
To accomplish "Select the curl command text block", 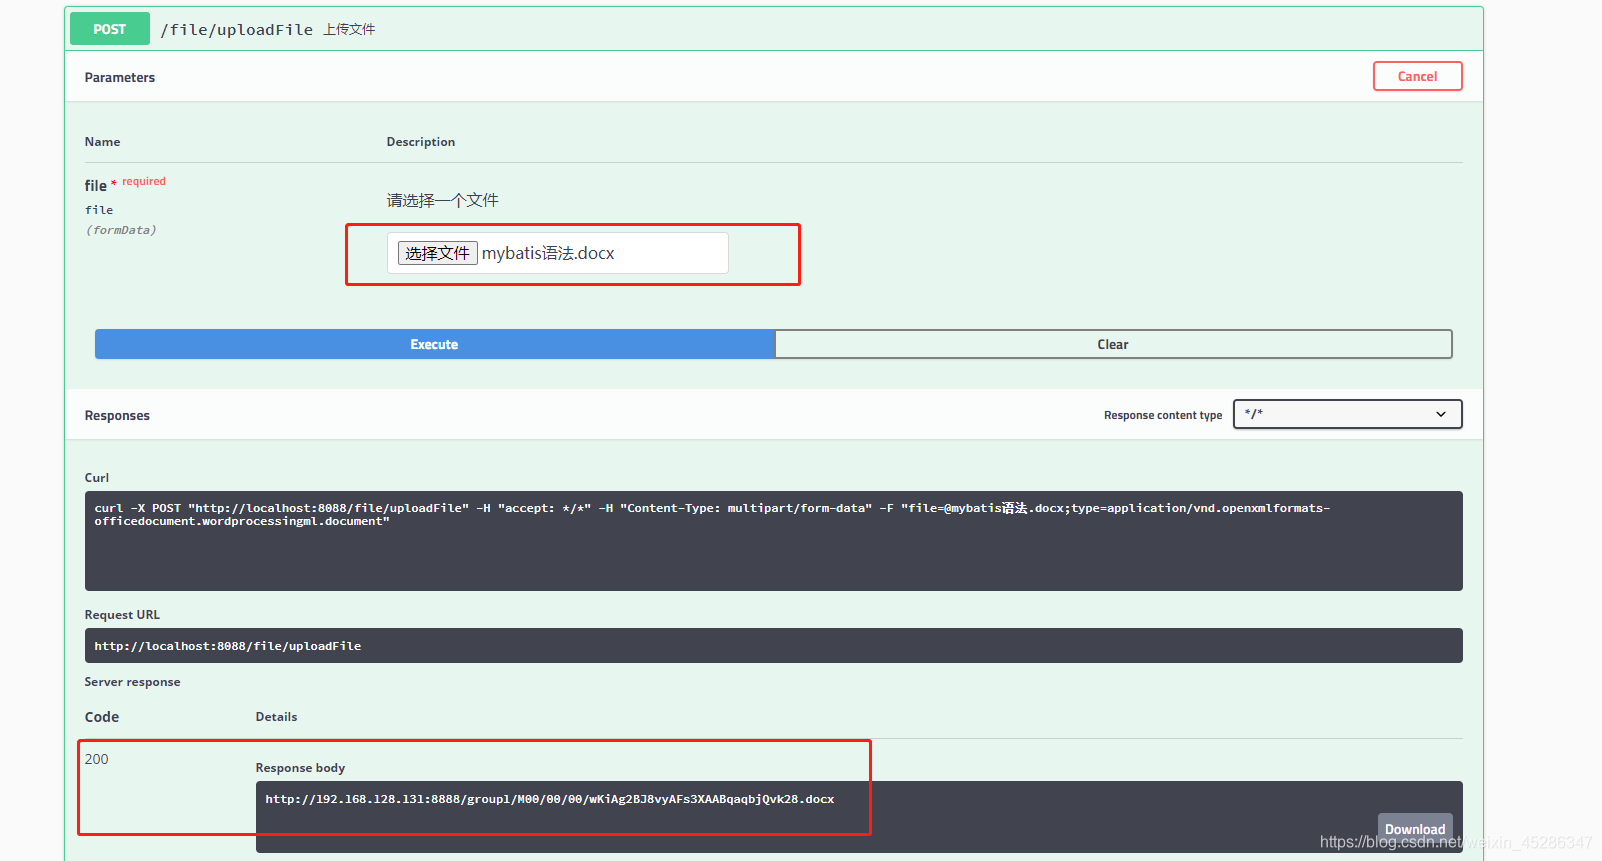I will coord(773,541).
